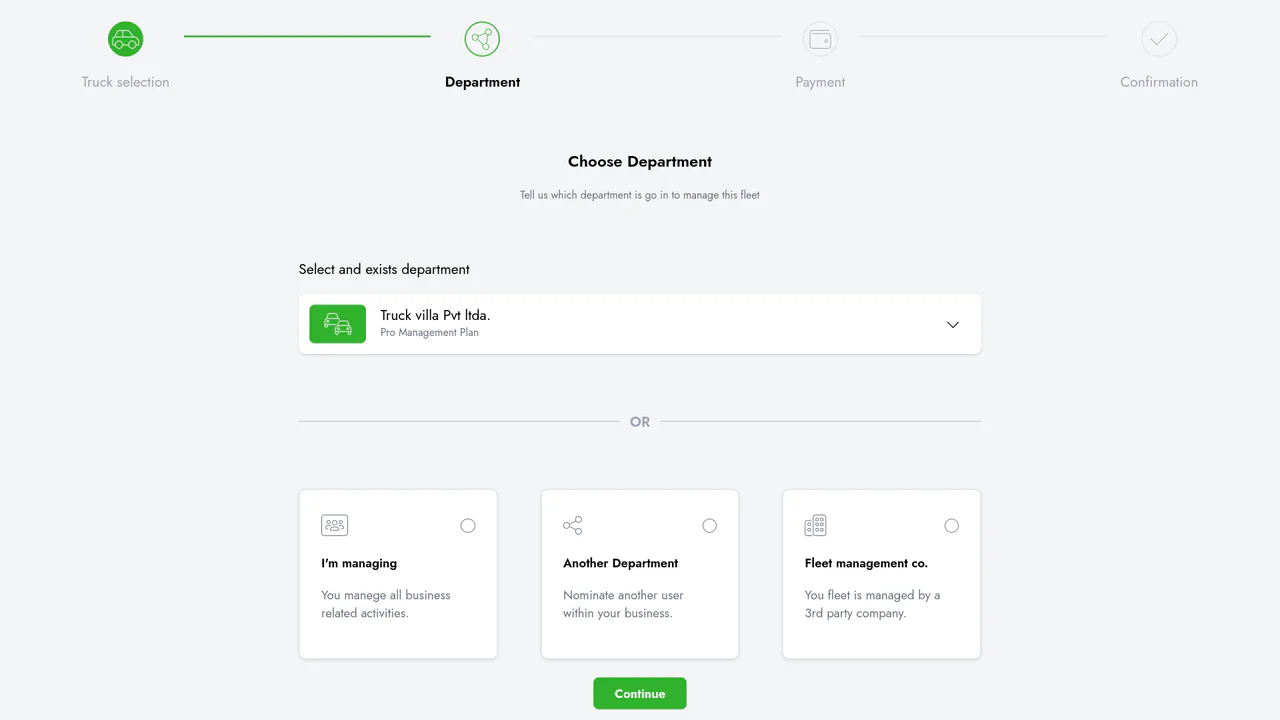Click the share icon on Another Department card
This screenshot has width=1280, height=720.
click(x=573, y=525)
